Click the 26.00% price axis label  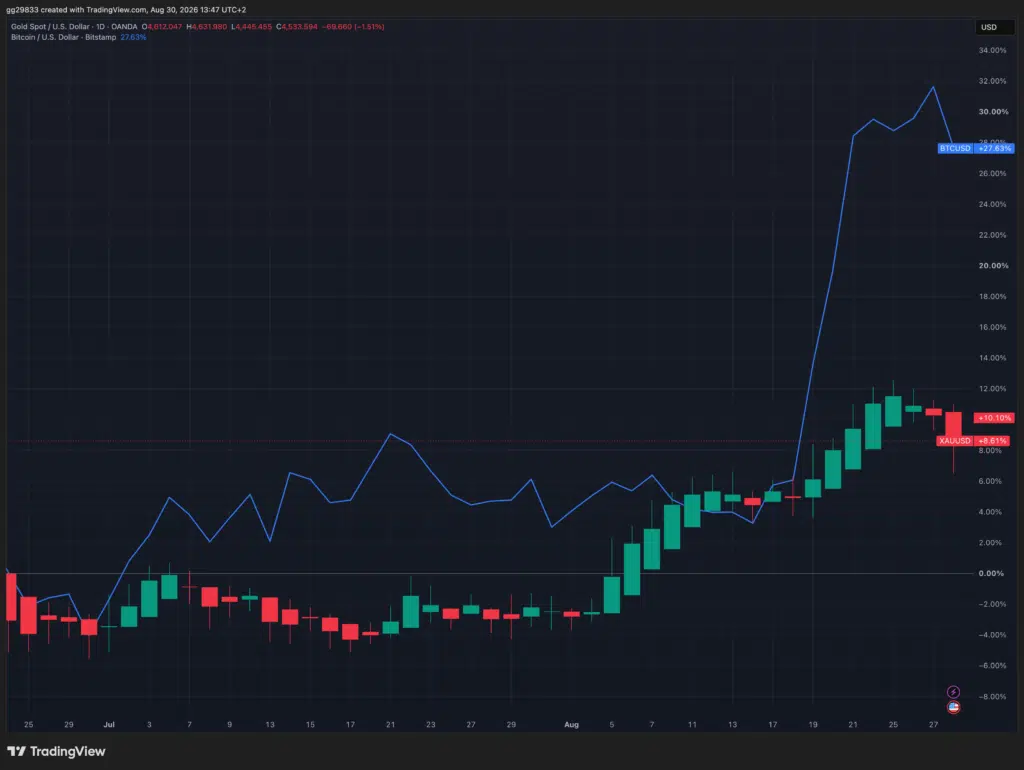pos(992,173)
